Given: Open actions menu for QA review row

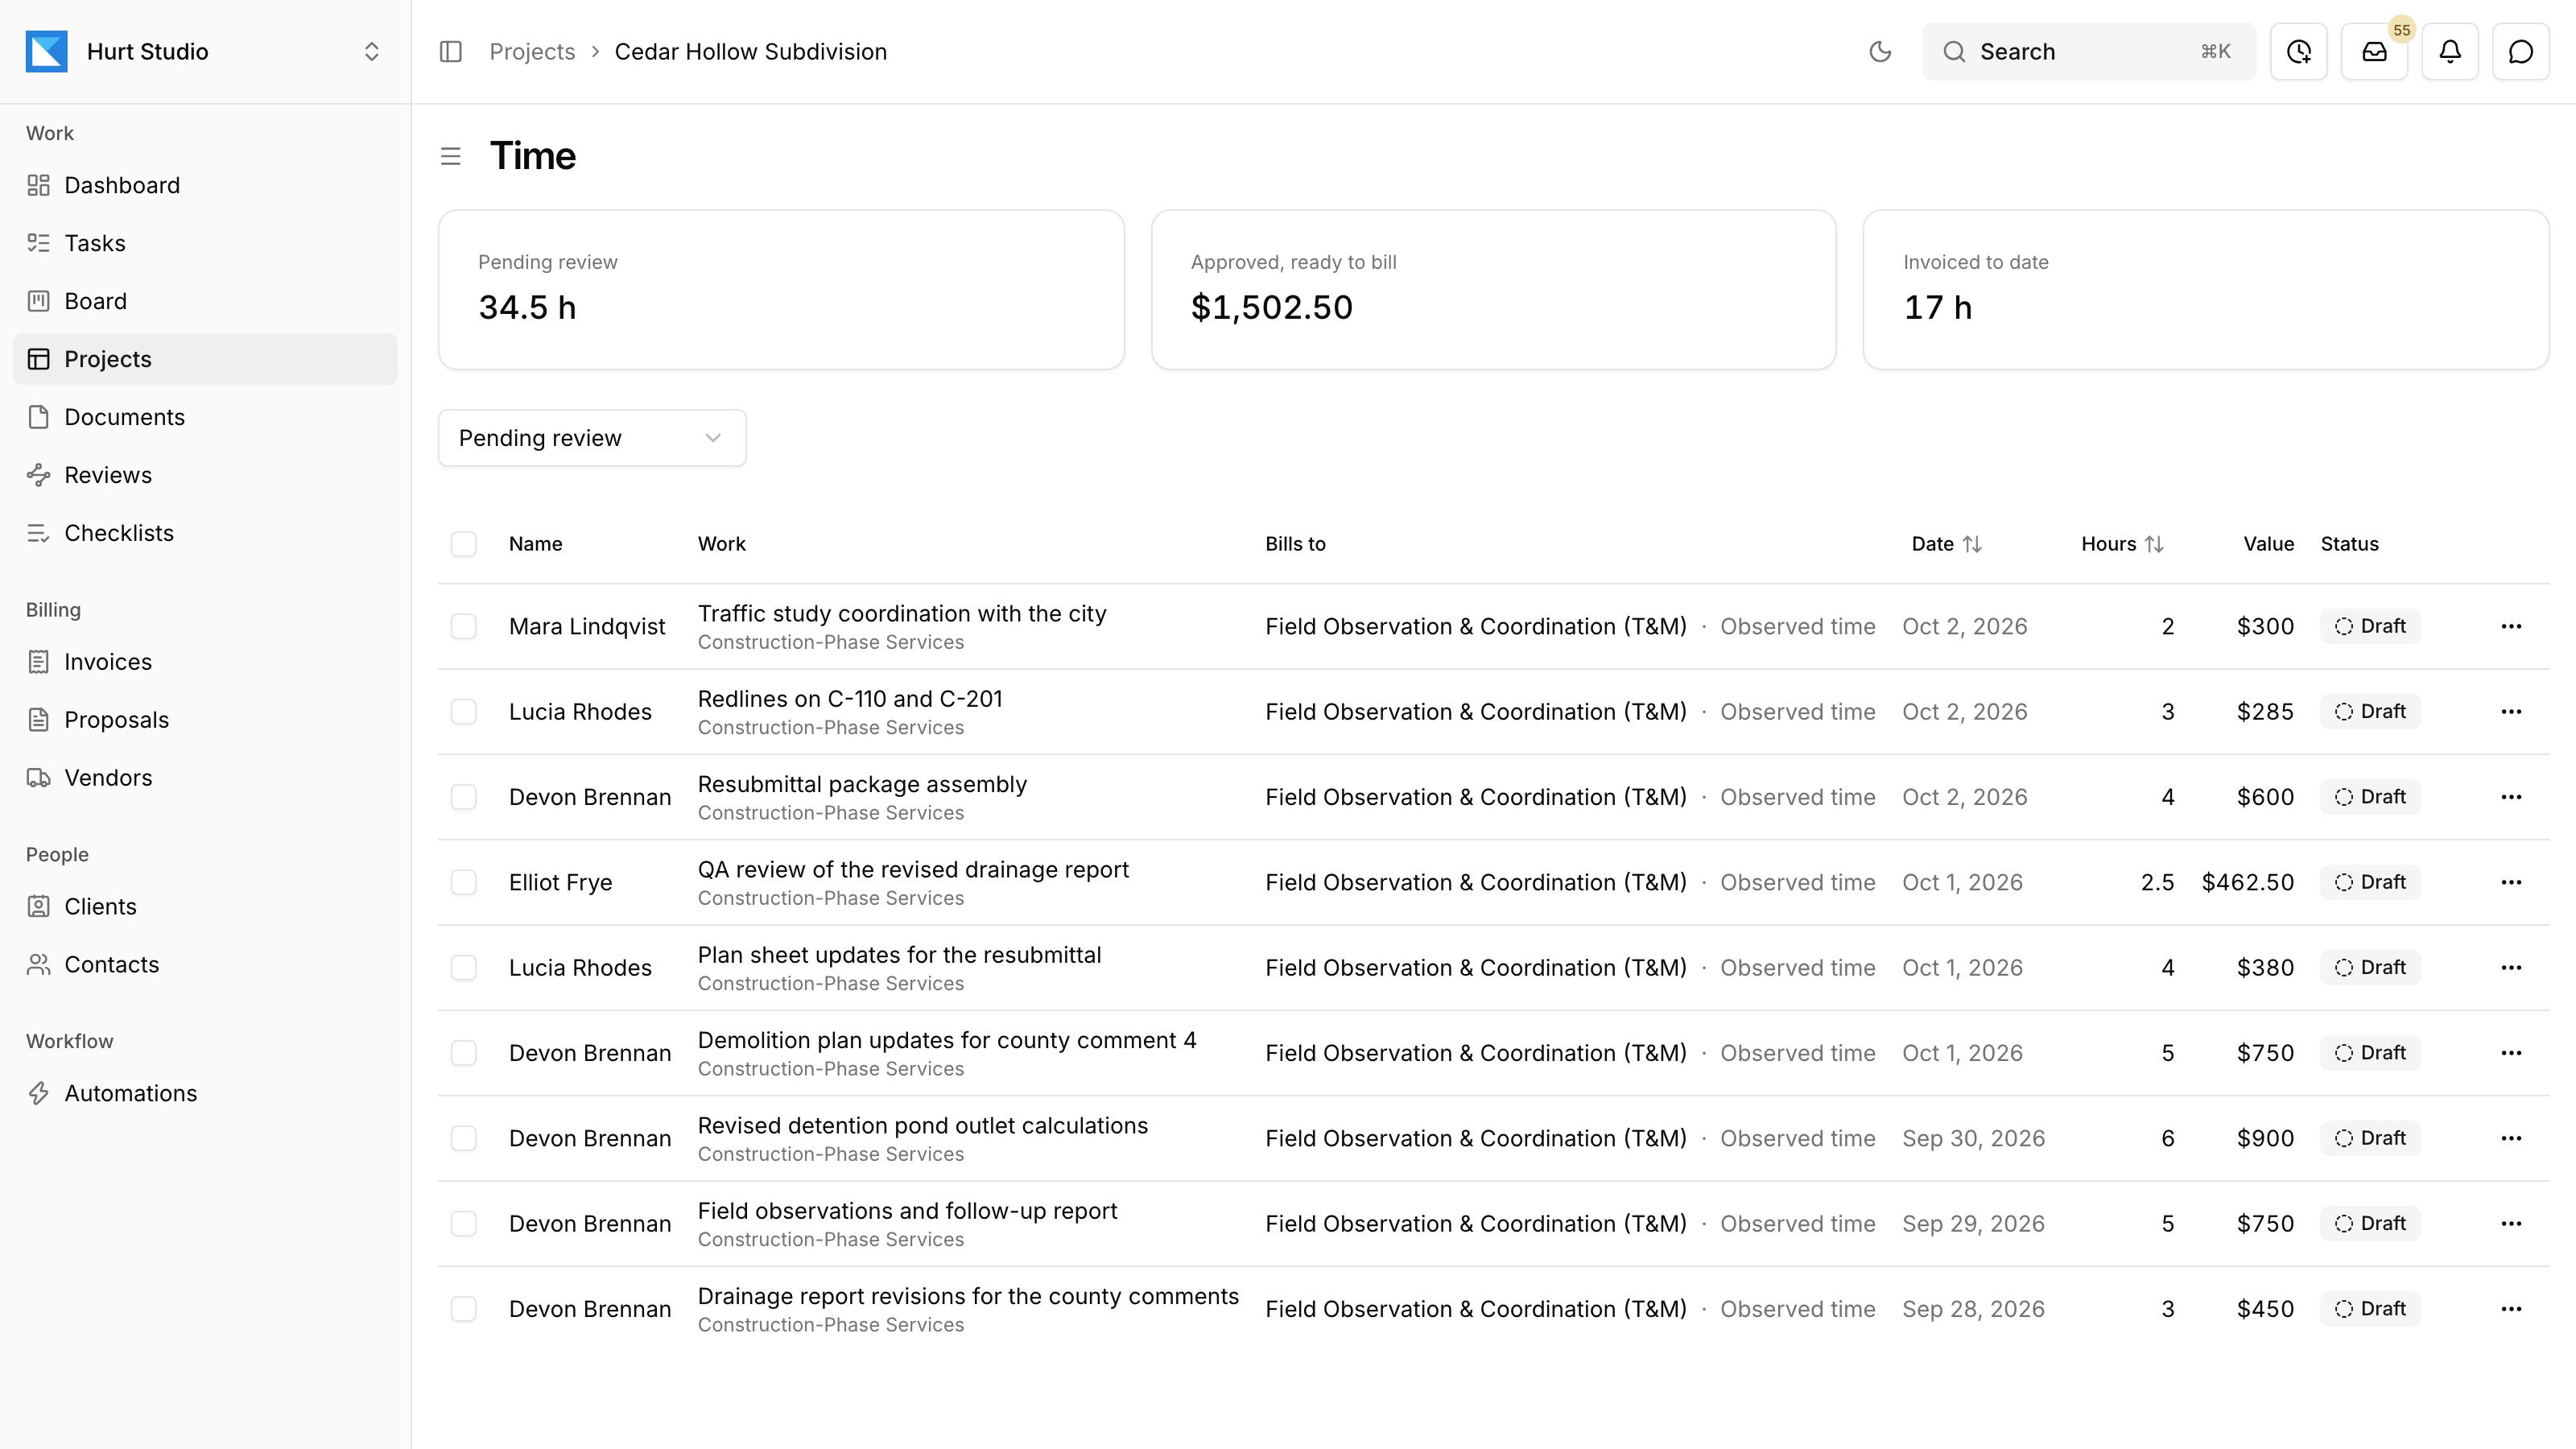Looking at the screenshot, I should [2511, 882].
